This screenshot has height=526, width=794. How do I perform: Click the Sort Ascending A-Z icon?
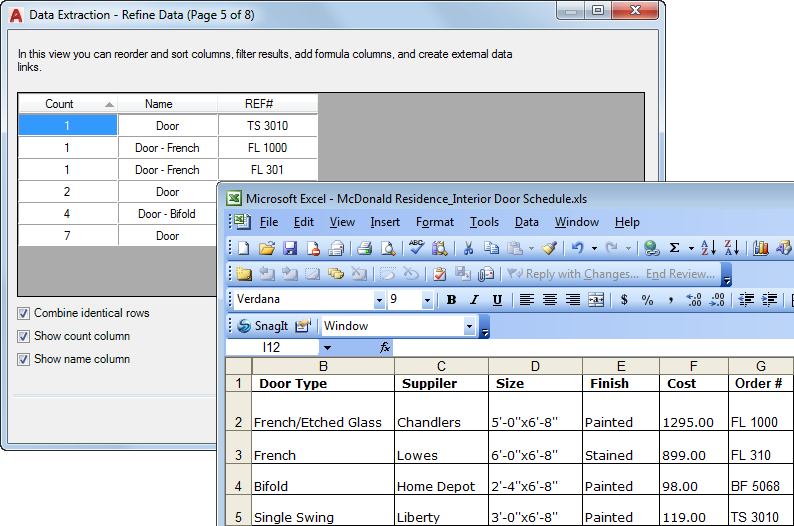click(x=708, y=248)
